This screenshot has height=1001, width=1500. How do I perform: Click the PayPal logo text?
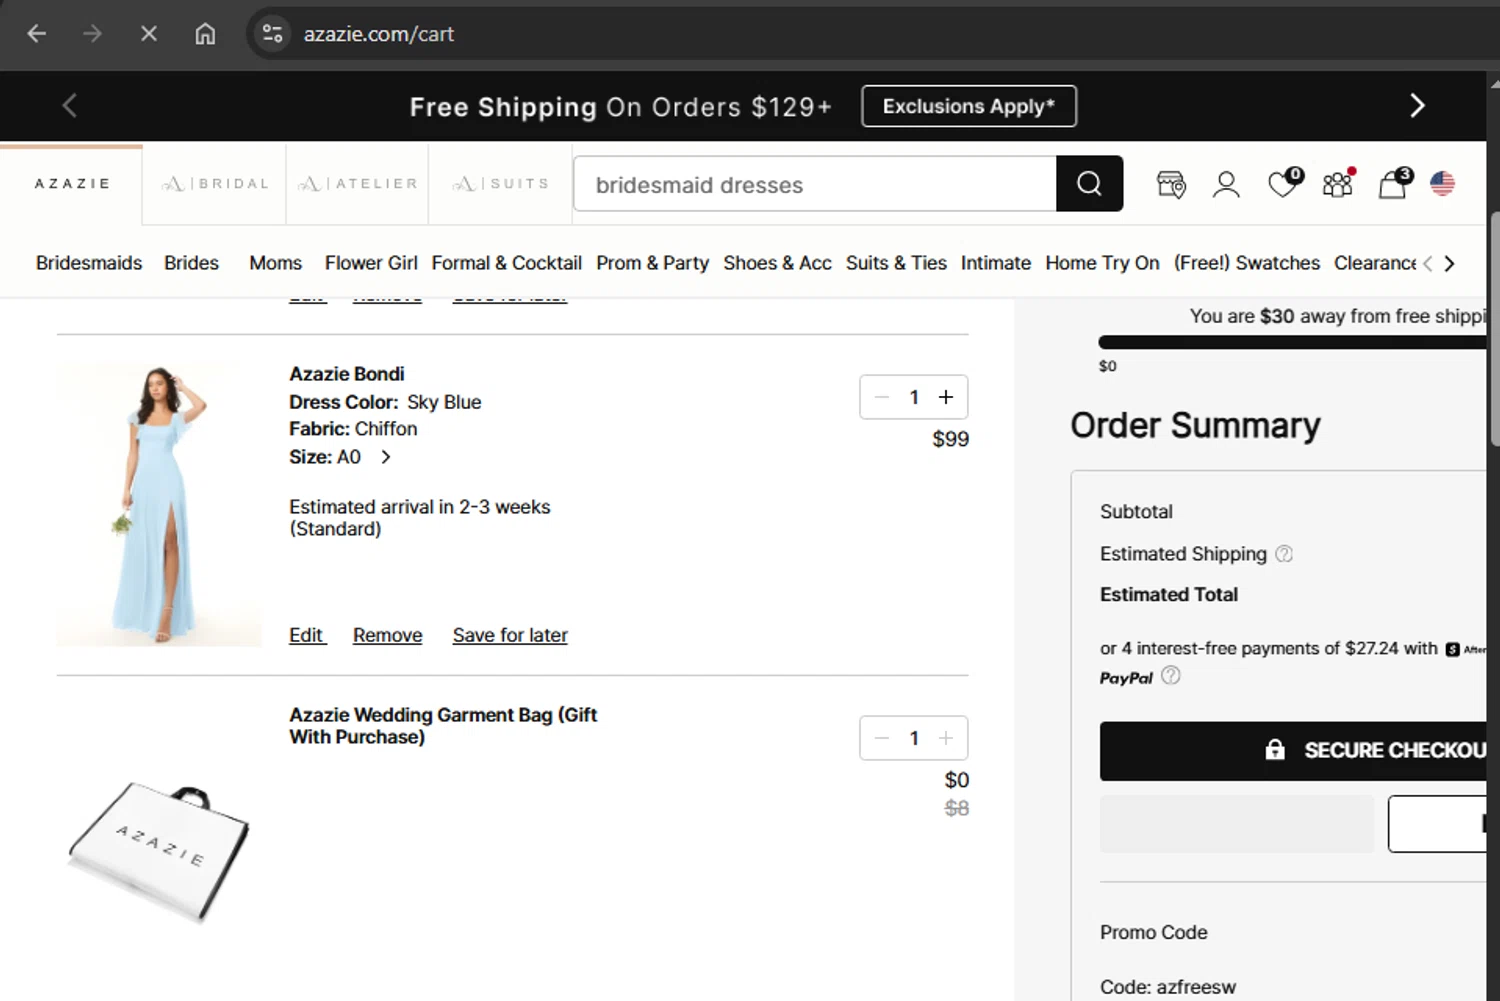(x=1126, y=678)
